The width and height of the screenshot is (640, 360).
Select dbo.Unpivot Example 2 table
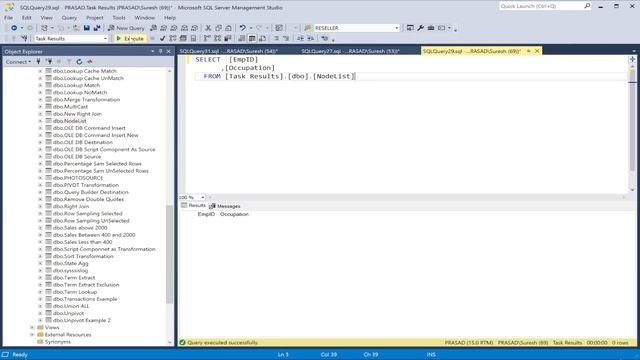tap(82, 320)
